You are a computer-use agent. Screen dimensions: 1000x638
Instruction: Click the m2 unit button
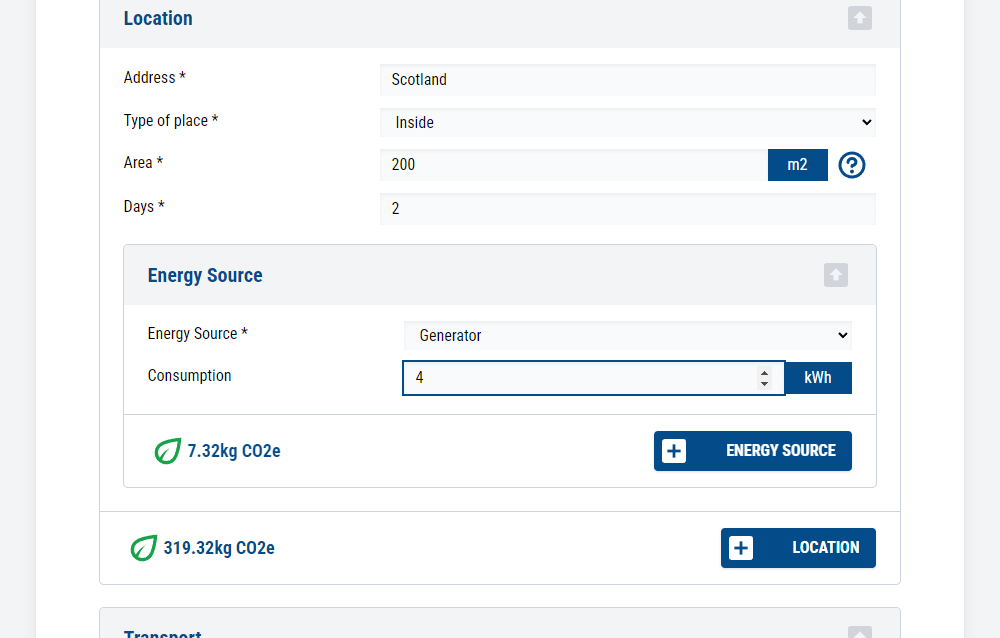pyautogui.click(x=797, y=164)
